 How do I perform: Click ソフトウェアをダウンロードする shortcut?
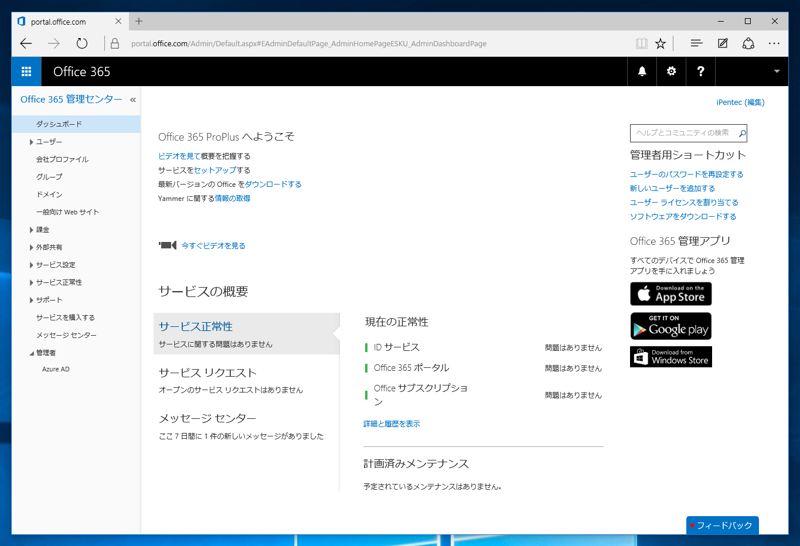[683, 216]
